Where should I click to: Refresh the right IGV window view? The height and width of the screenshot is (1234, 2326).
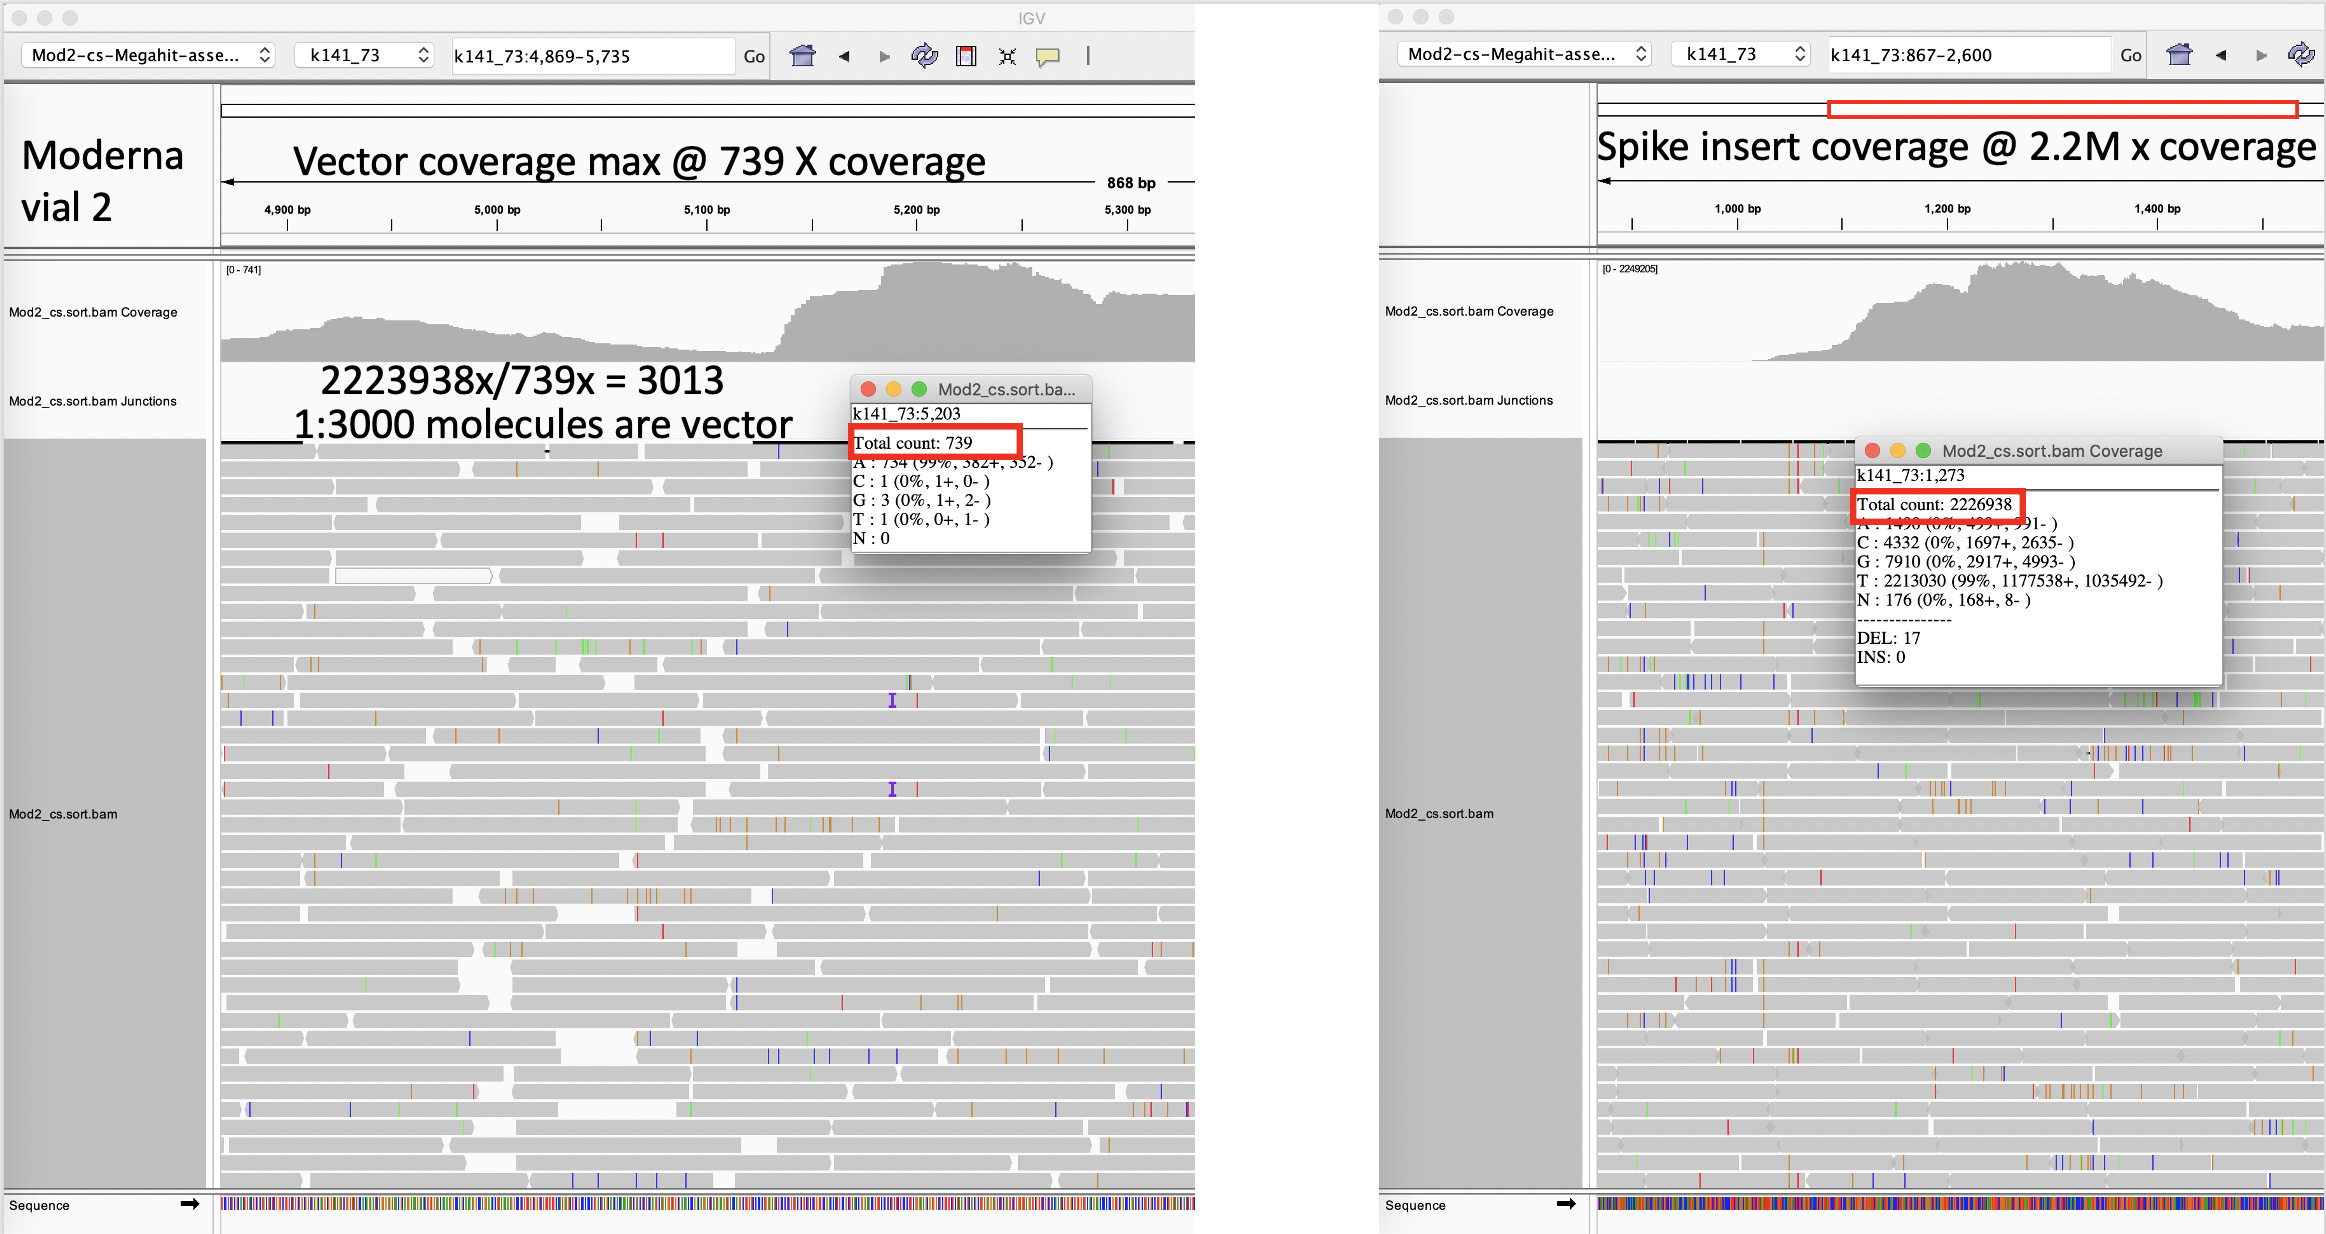[2301, 55]
